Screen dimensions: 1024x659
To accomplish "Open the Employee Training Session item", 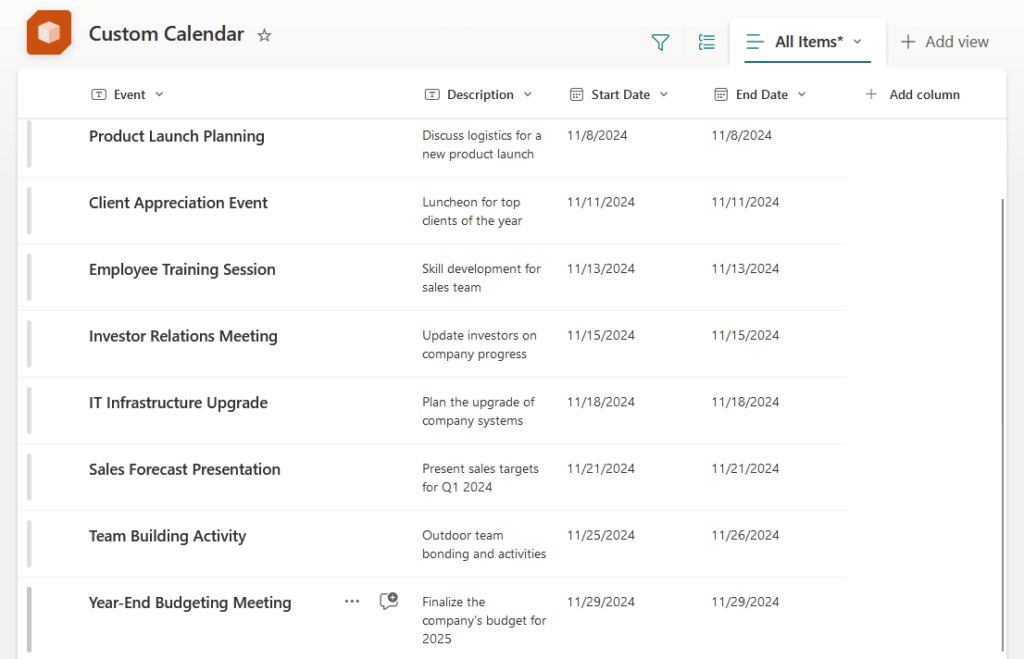I will [x=182, y=270].
